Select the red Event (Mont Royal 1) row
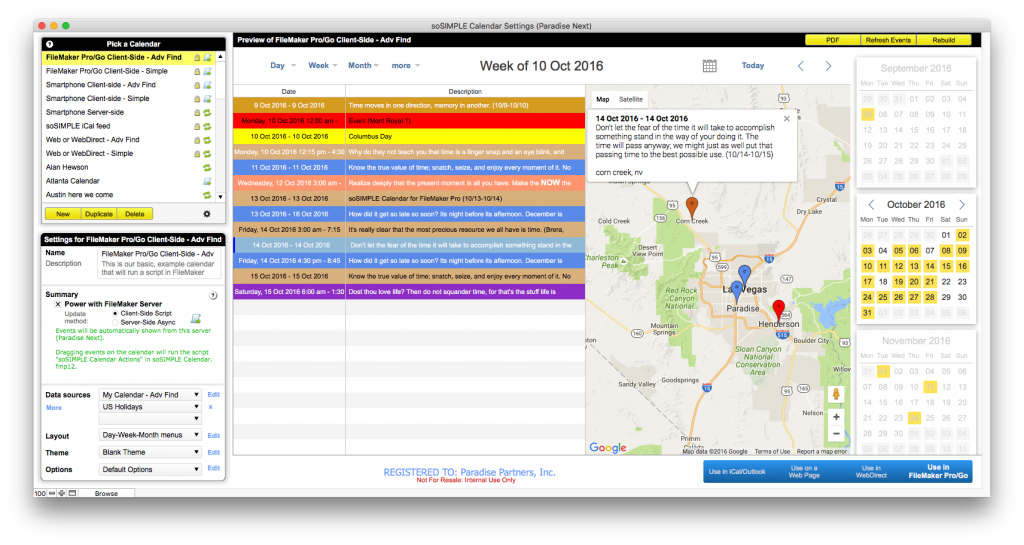This screenshot has width=1024, height=545. click(x=409, y=121)
